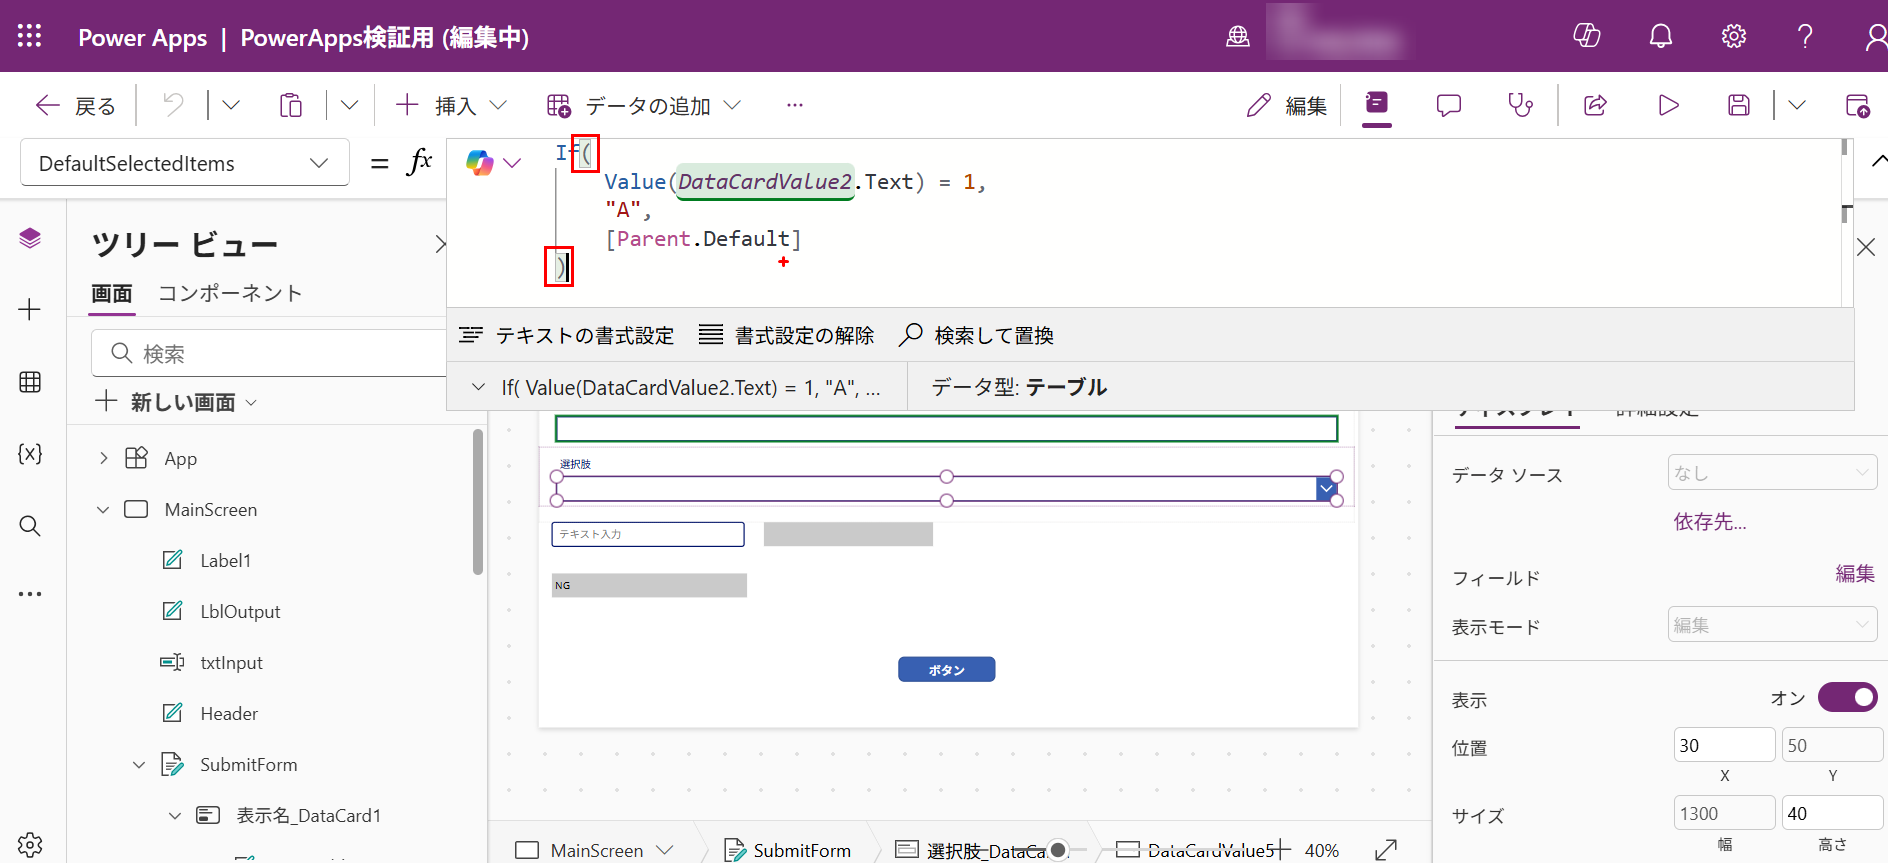Click the 依存先... link
Screen dimensions: 1888x863
coord(1710,522)
